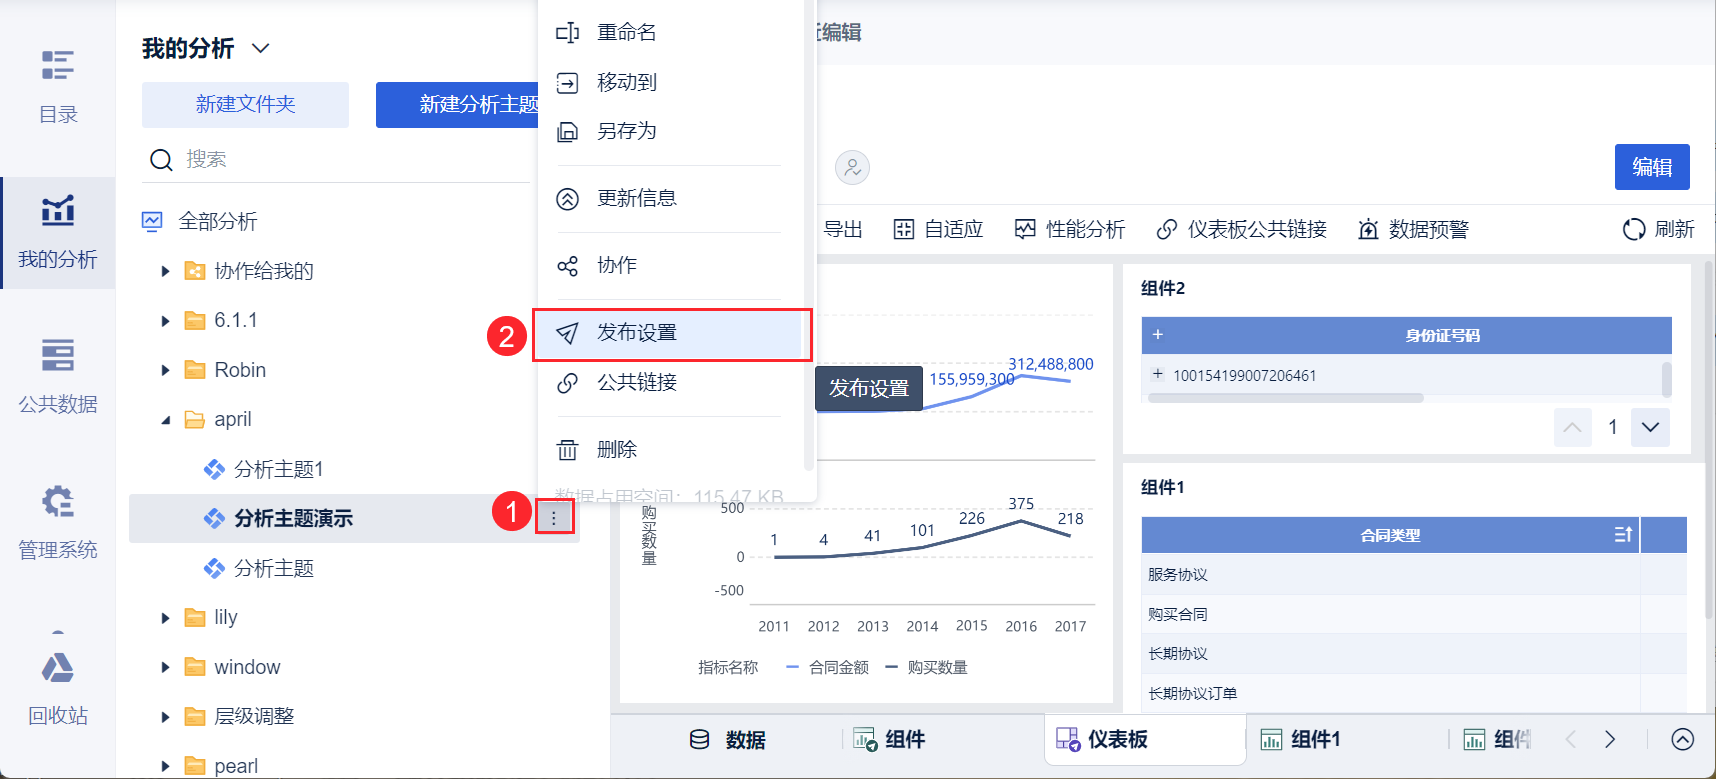Expand the Robin folder

[165, 370]
